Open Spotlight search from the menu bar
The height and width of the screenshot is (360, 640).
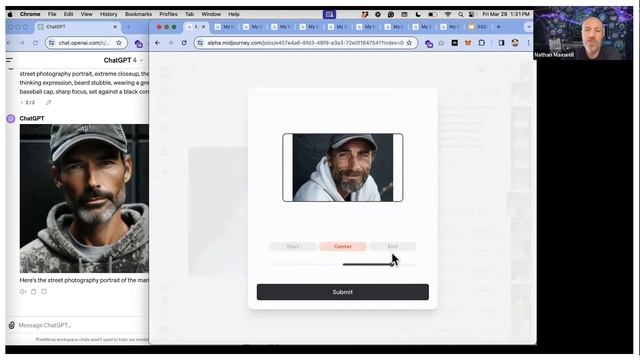(x=460, y=14)
